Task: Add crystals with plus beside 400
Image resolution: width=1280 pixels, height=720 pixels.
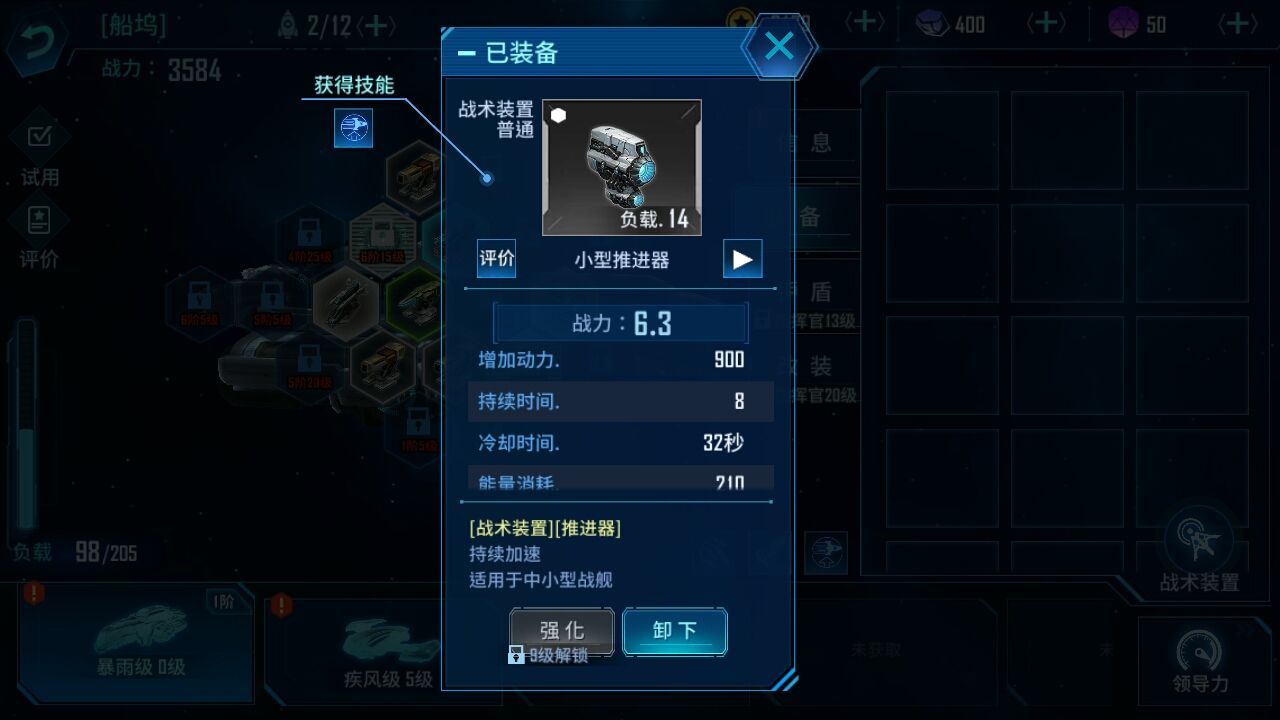Action: coord(1045,23)
